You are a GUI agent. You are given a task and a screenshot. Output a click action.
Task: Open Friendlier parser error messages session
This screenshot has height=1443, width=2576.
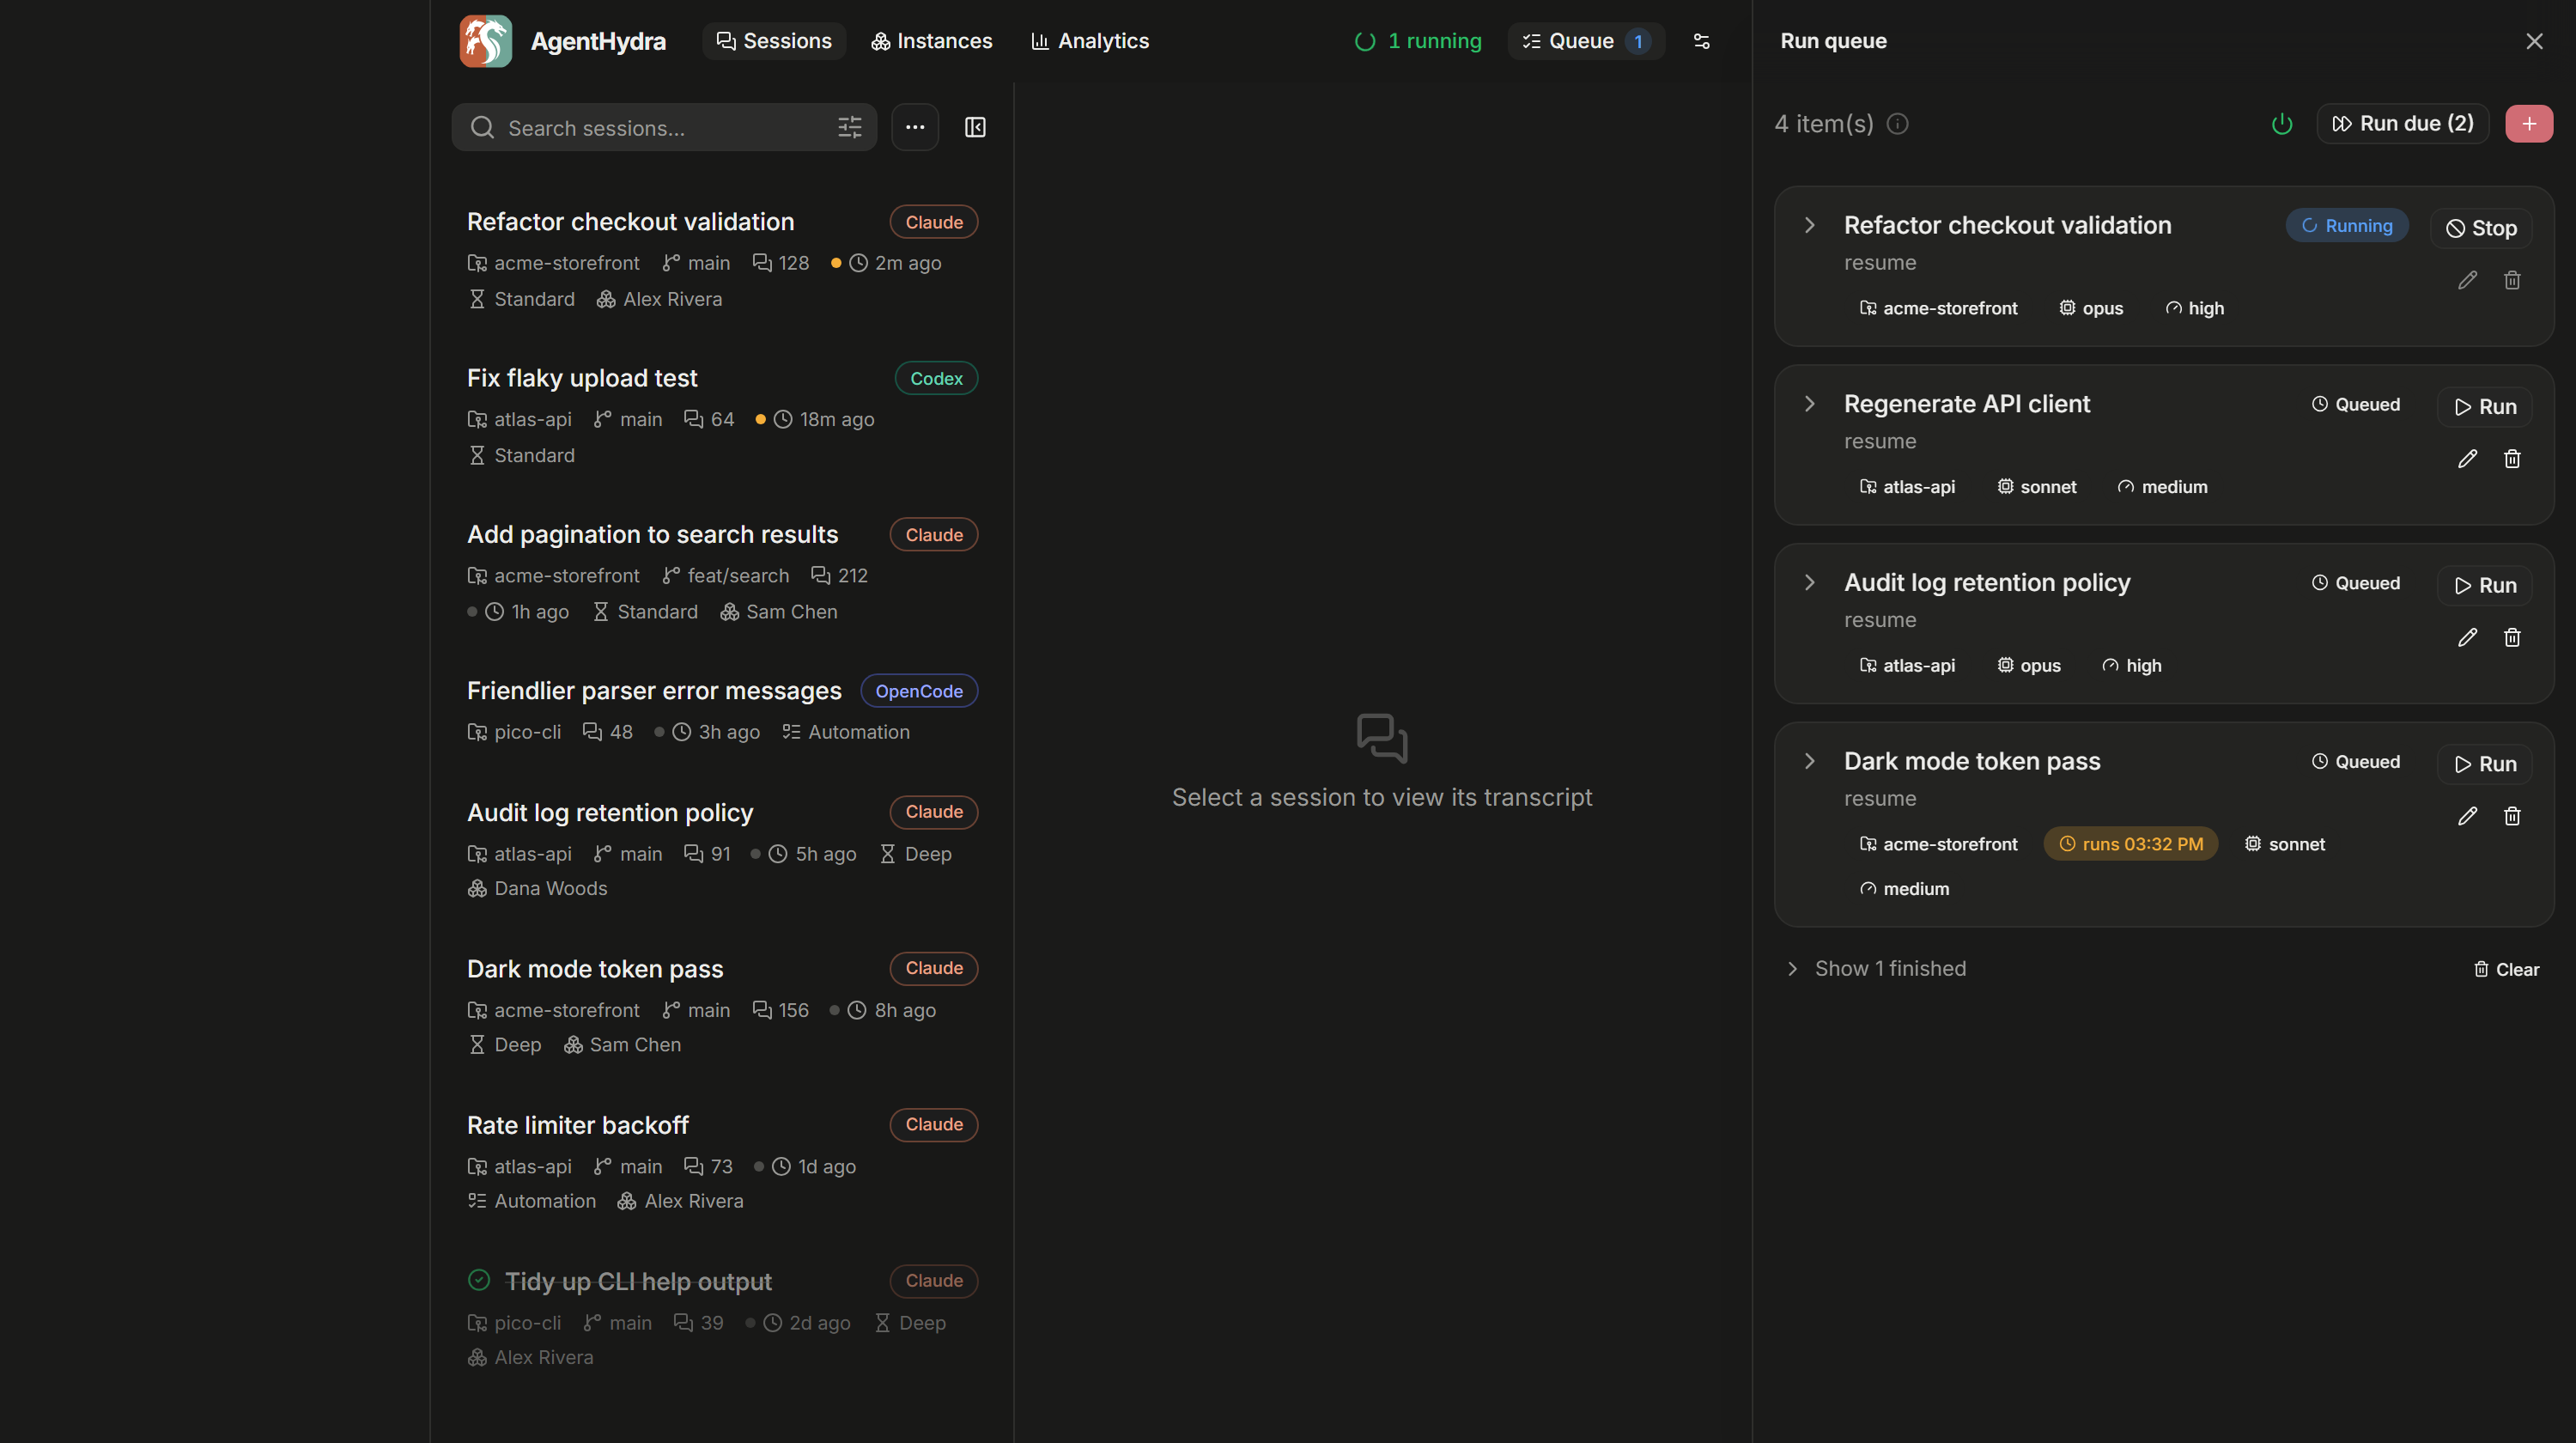(x=721, y=710)
